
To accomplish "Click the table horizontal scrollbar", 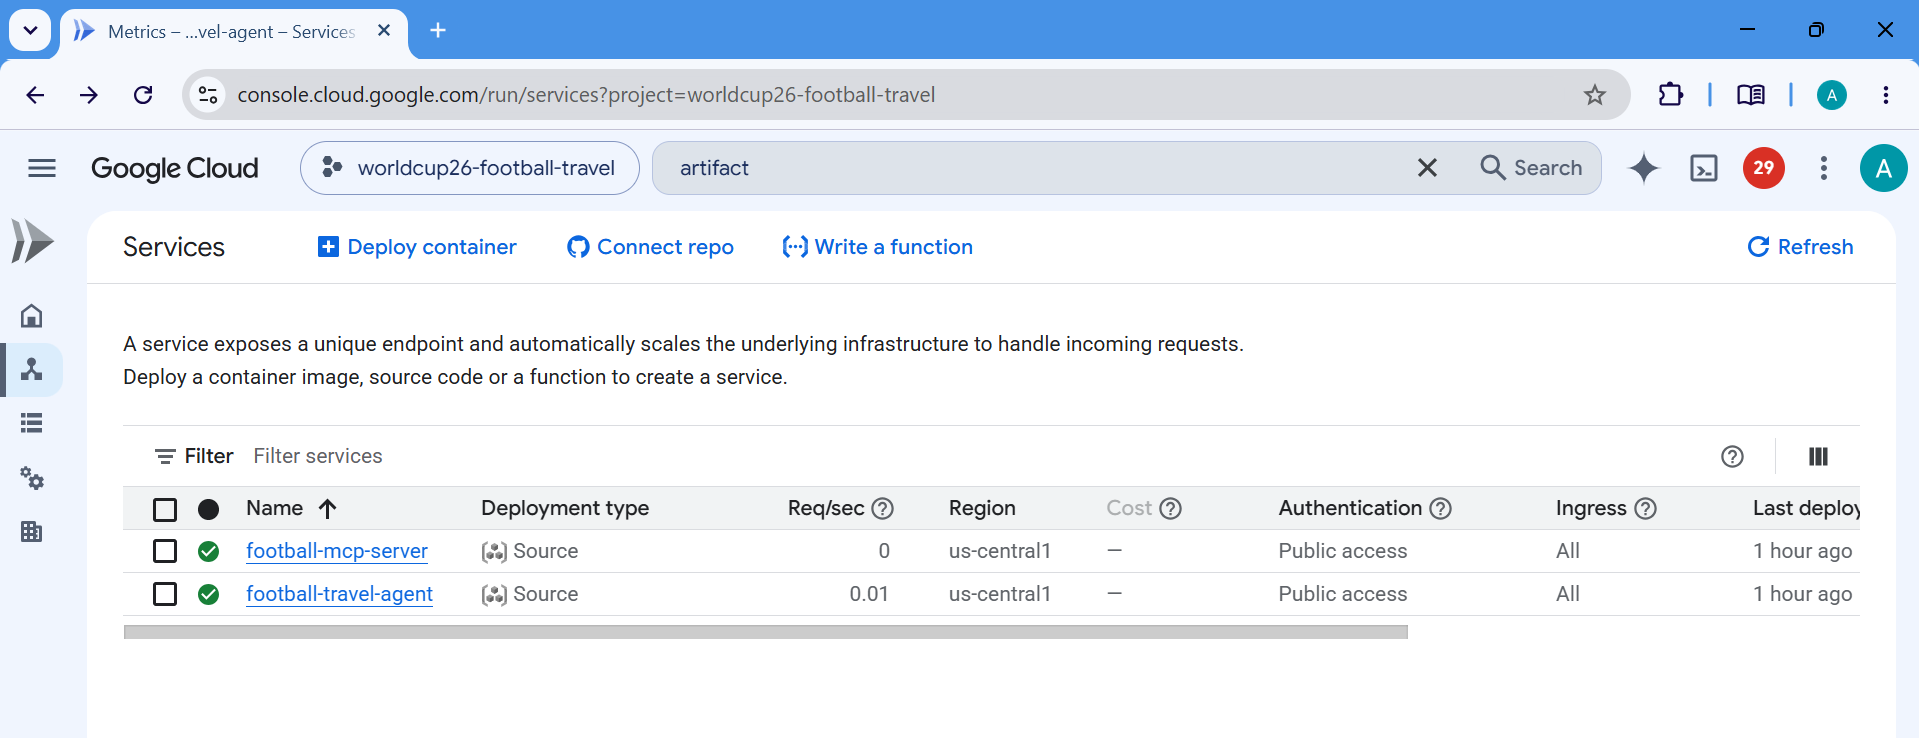I will pos(765,632).
